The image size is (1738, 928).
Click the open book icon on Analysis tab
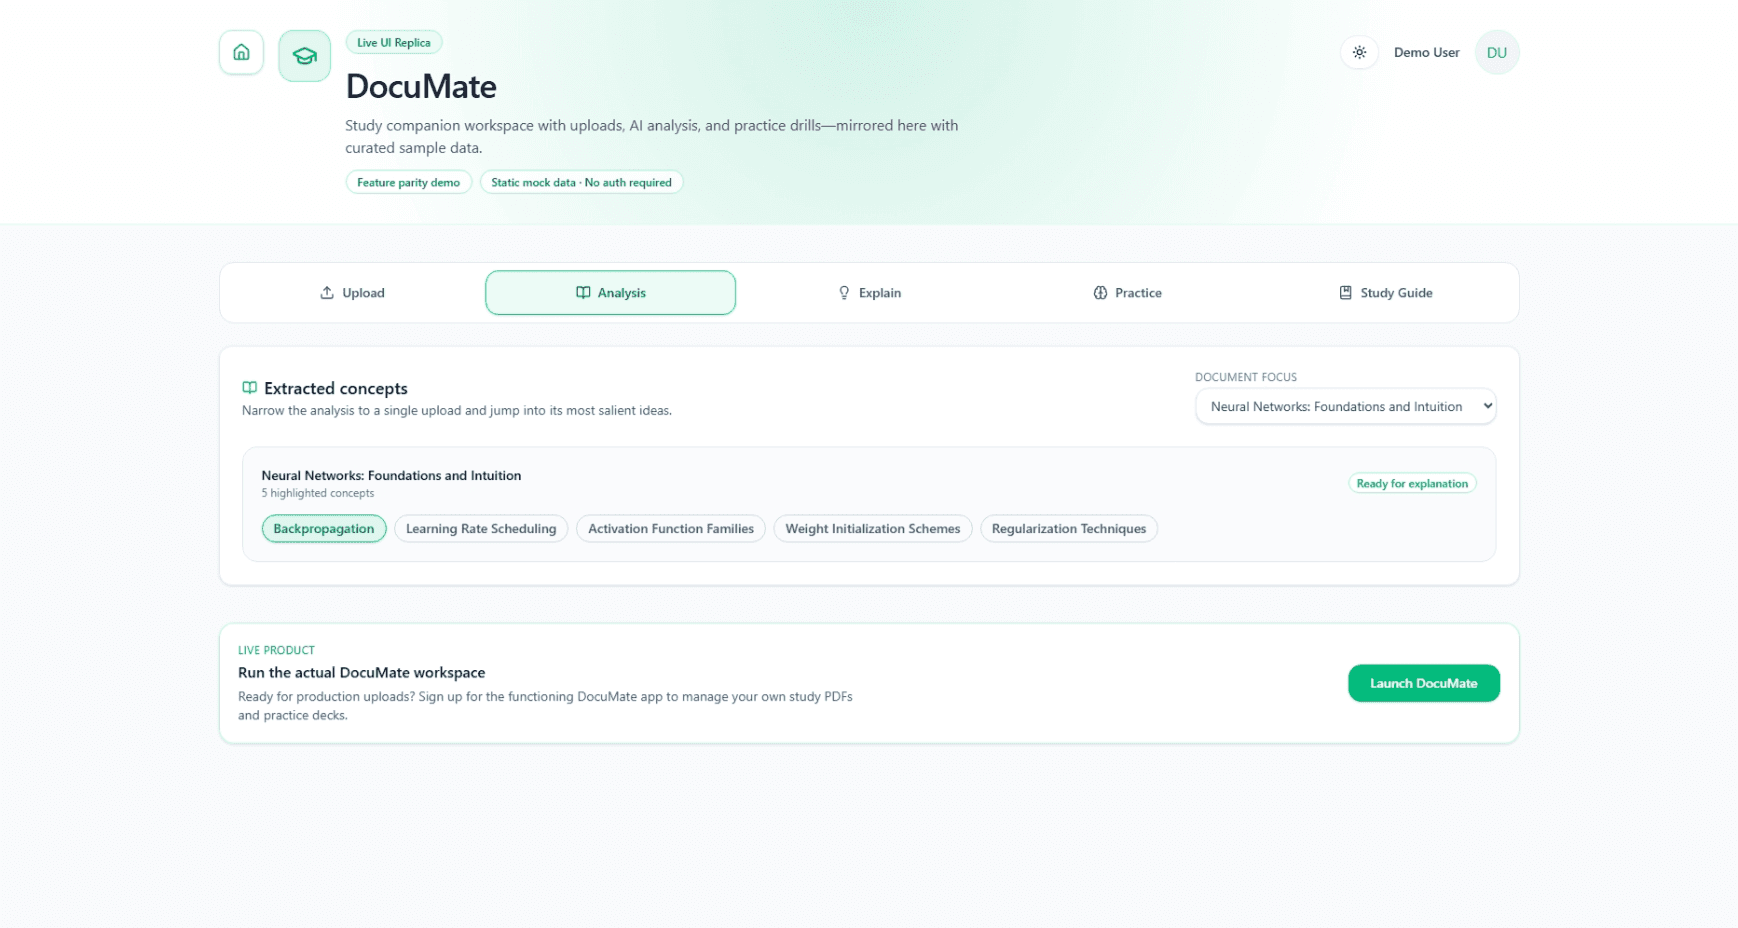point(584,292)
